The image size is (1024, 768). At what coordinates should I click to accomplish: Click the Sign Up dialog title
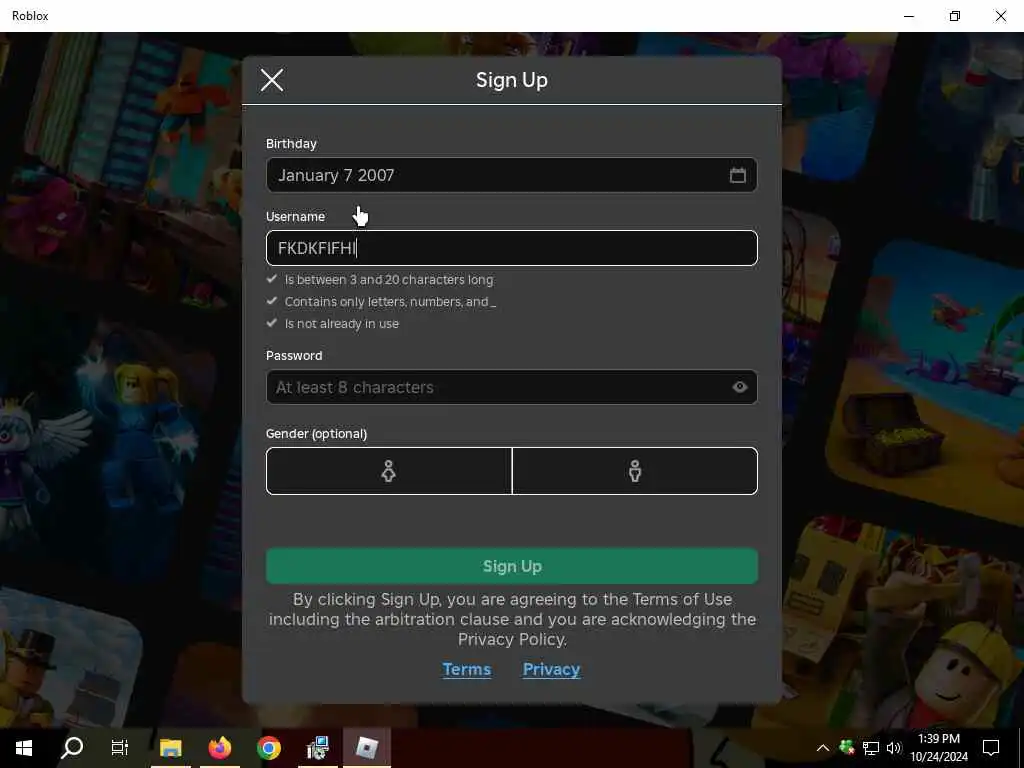point(511,80)
